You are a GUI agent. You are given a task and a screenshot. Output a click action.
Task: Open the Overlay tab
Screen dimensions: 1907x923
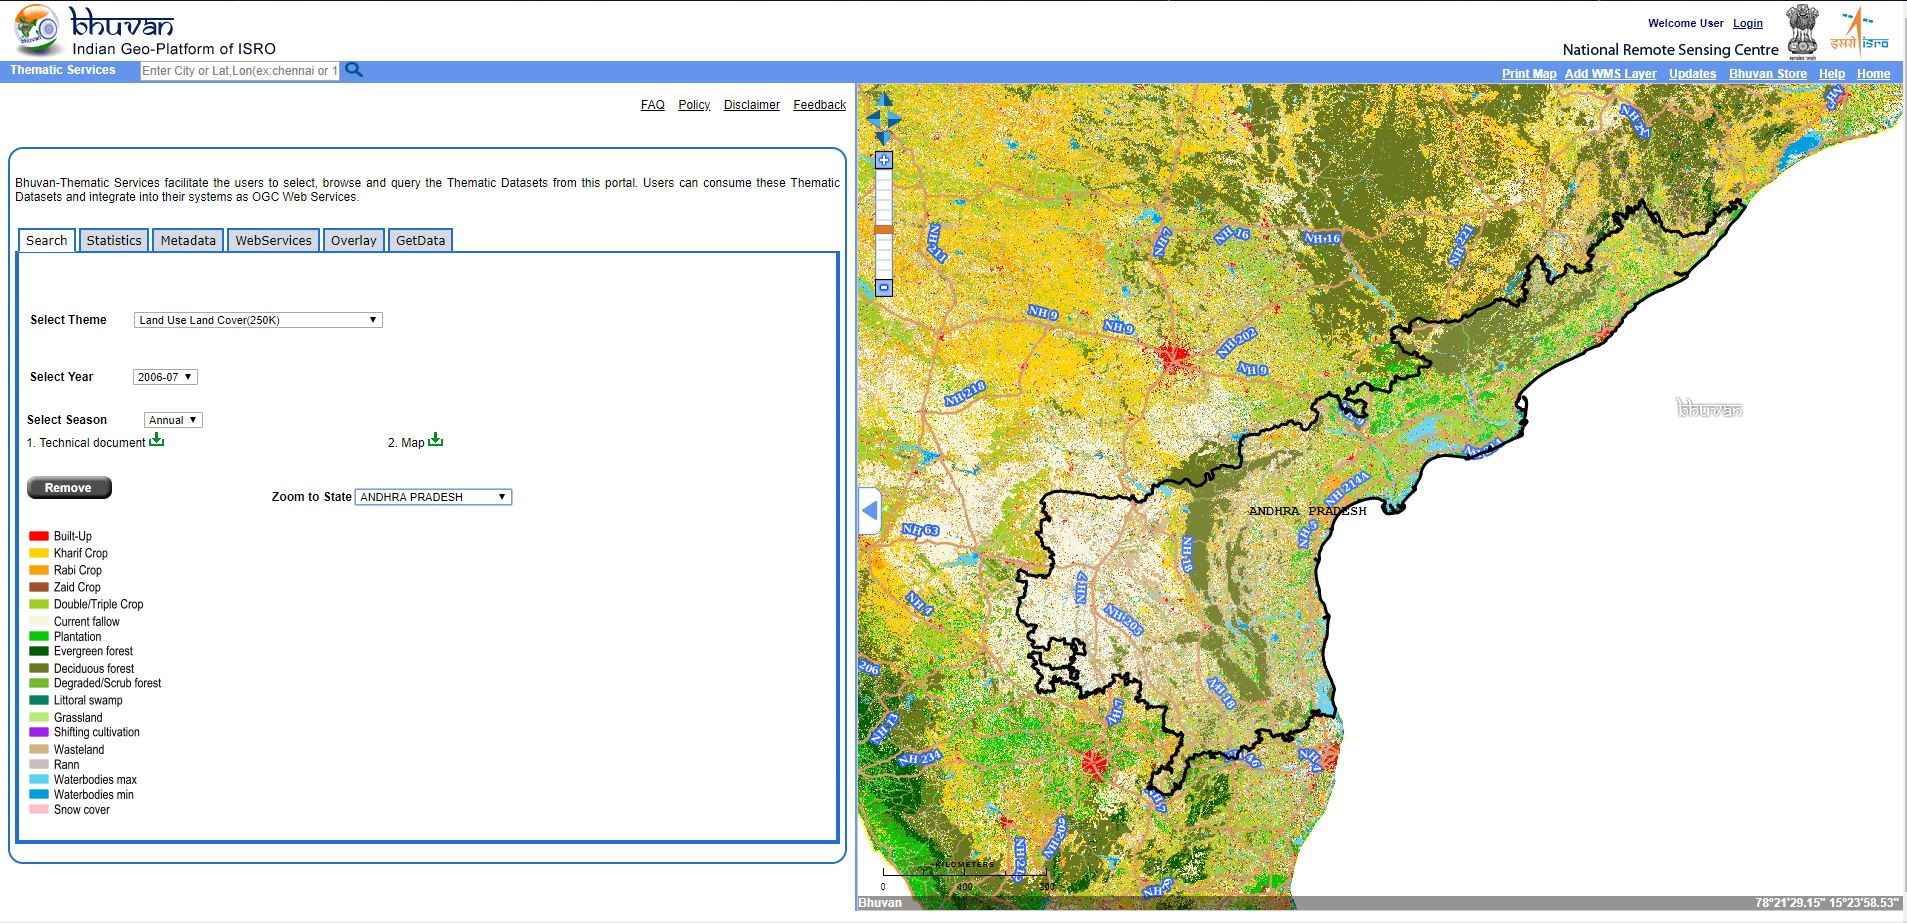pos(354,240)
